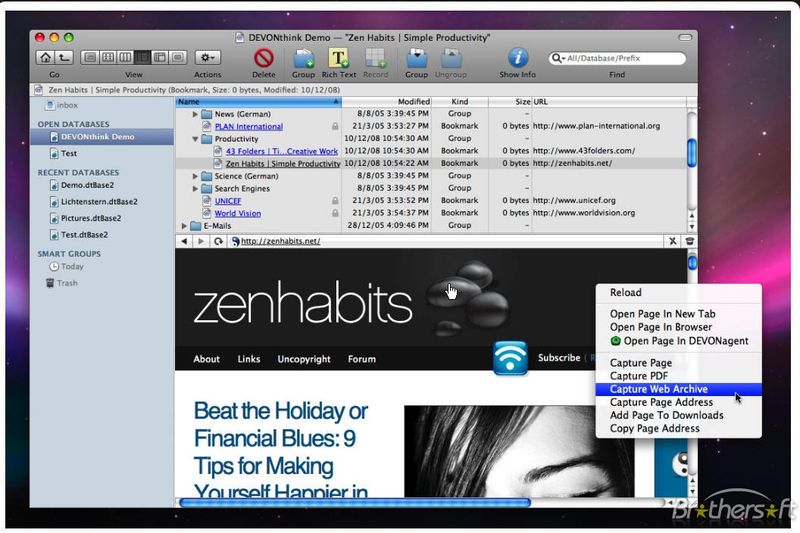The height and width of the screenshot is (533, 800).
Task: Open the PLAN International bookmark
Action: point(248,126)
